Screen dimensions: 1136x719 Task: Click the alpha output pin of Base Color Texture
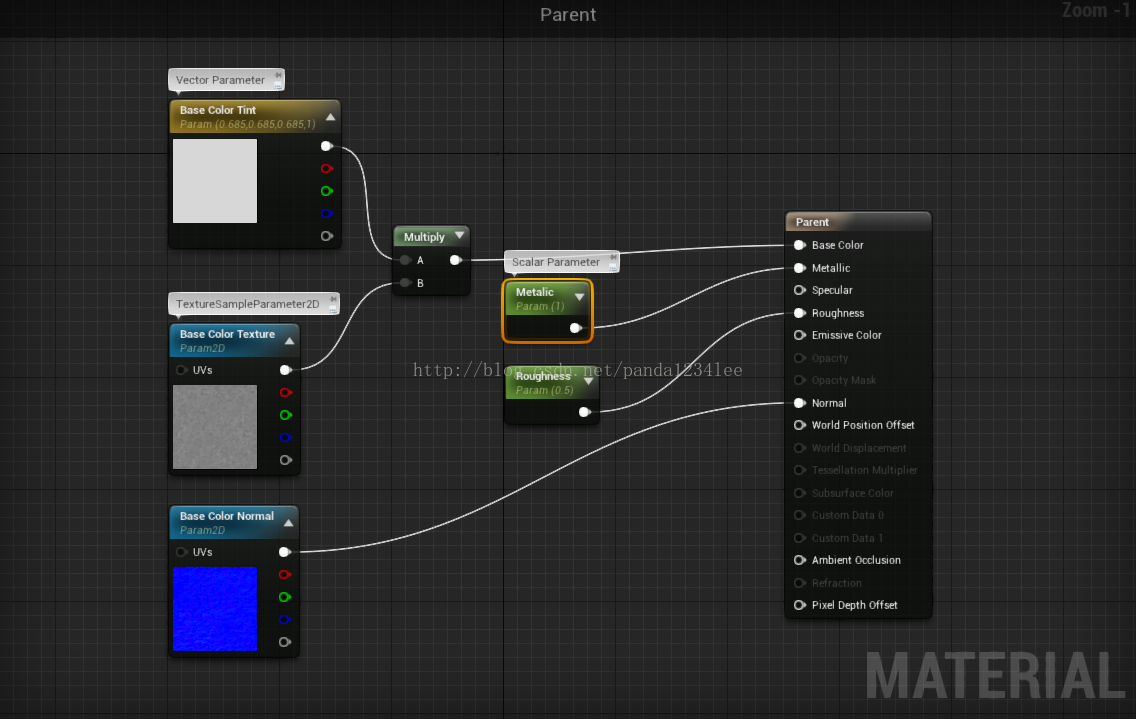pyautogui.click(x=286, y=460)
